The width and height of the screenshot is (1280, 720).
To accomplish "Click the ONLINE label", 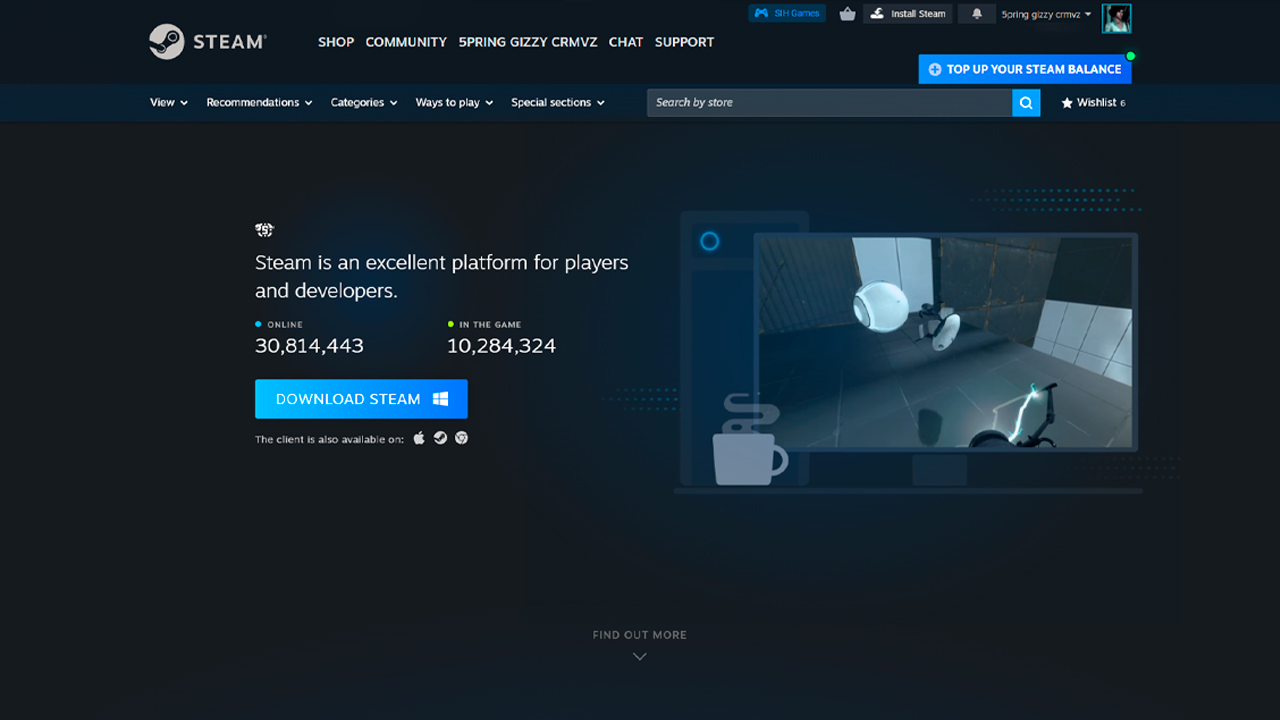I will (x=285, y=325).
